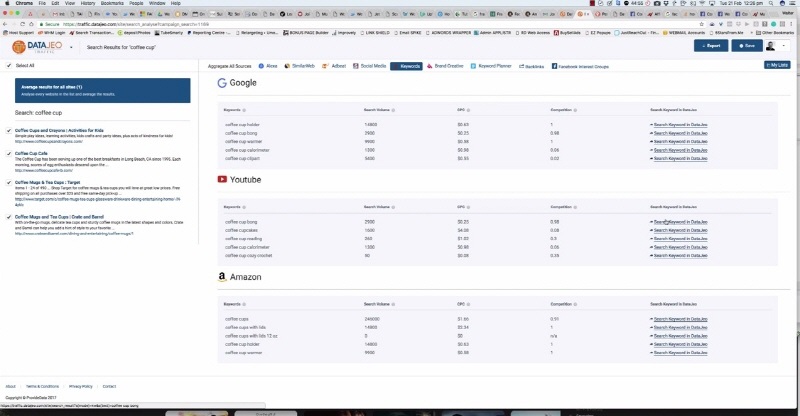Open the TubeSmarty bookmark
The image size is (800, 416).
point(169,33)
